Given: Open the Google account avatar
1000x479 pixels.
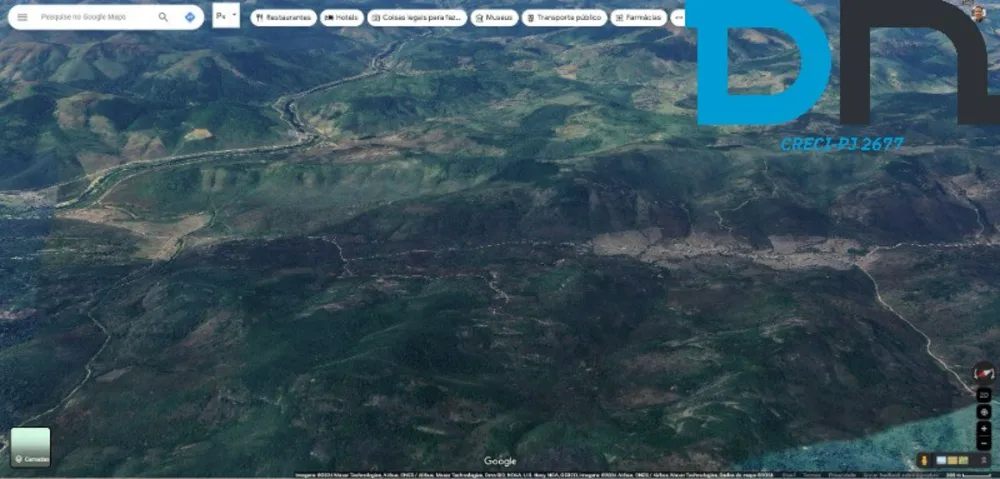Looking at the screenshot, I should click(x=978, y=13).
